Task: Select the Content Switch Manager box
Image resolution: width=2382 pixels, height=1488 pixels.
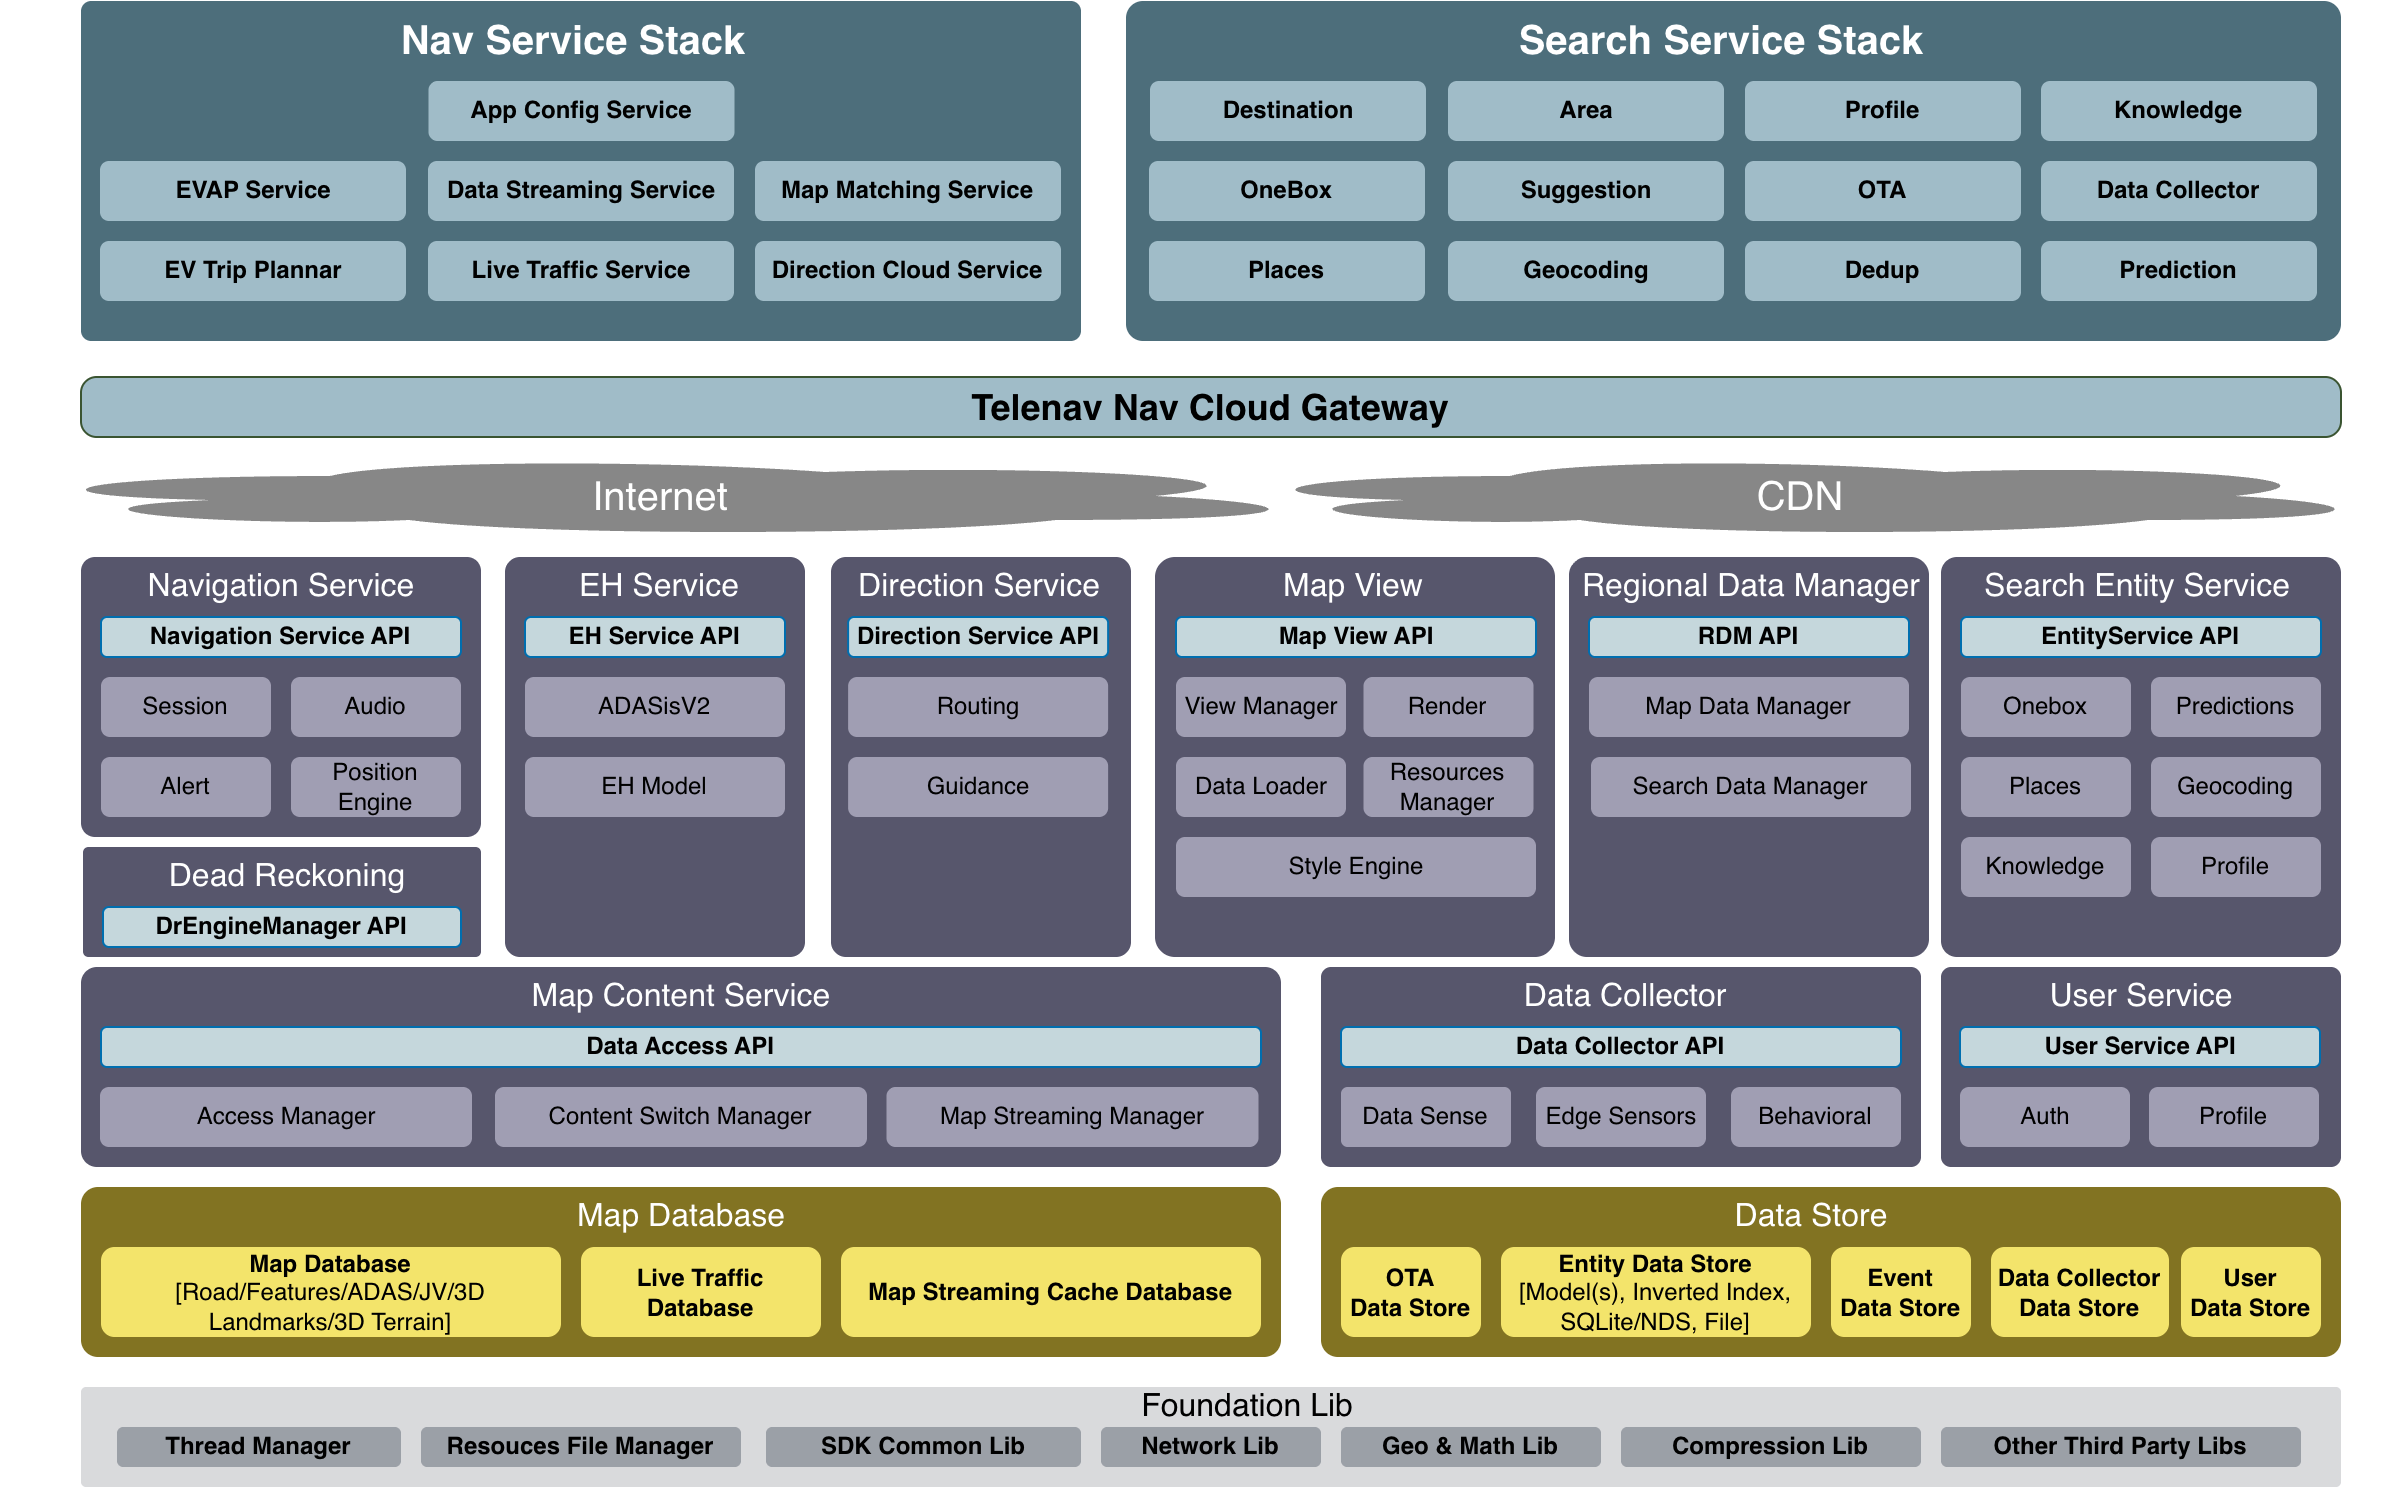Action: tap(680, 1116)
